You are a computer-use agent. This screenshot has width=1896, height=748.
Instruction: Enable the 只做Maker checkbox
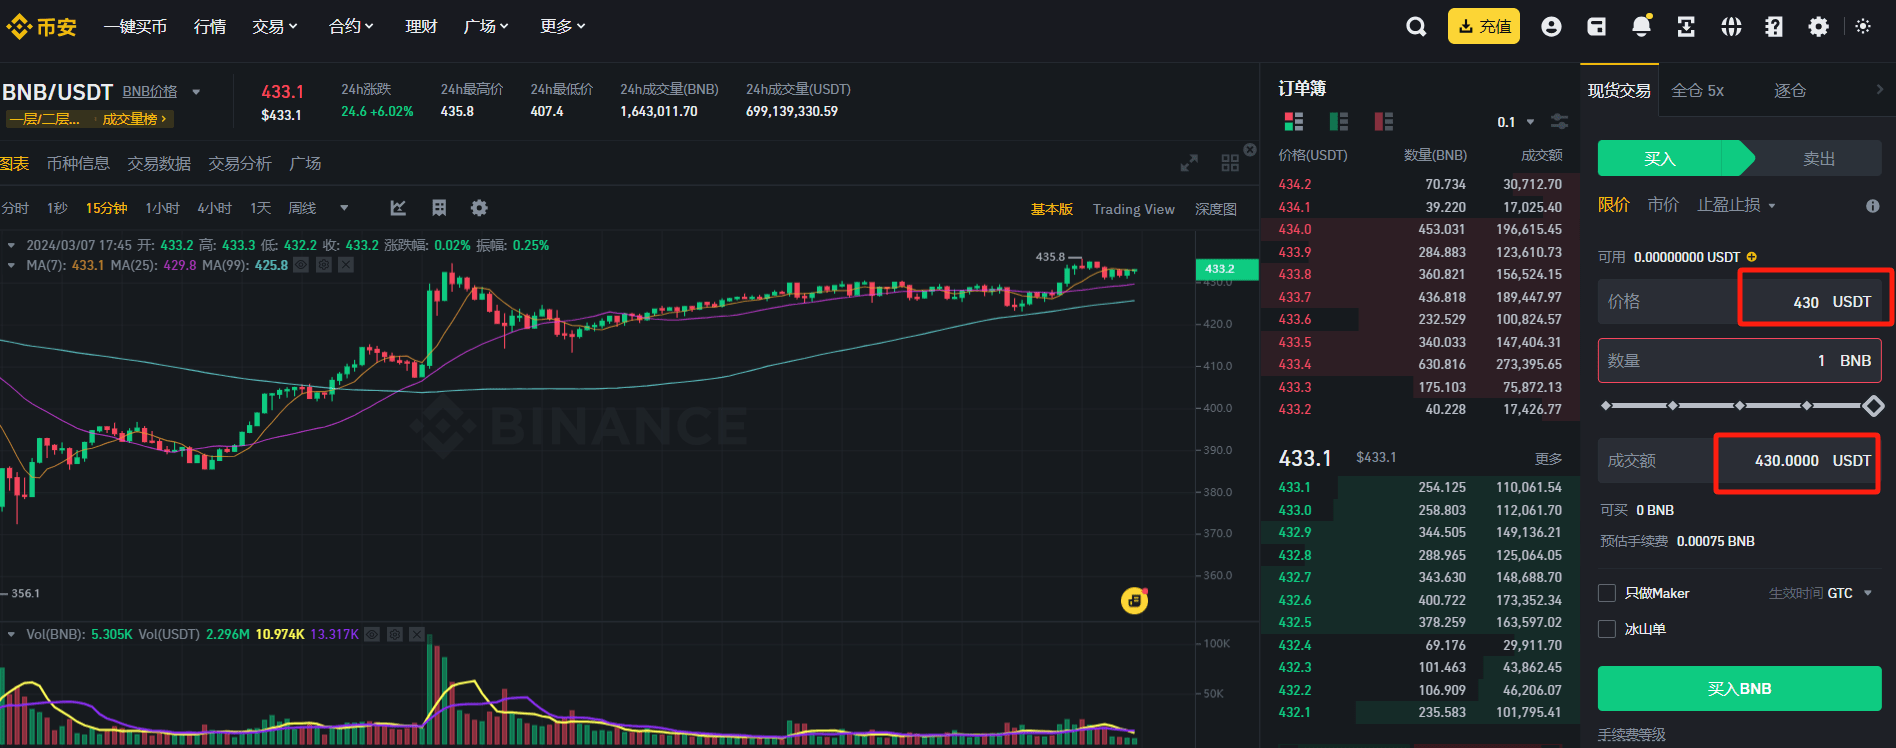pyautogui.click(x=1607, y=593)
